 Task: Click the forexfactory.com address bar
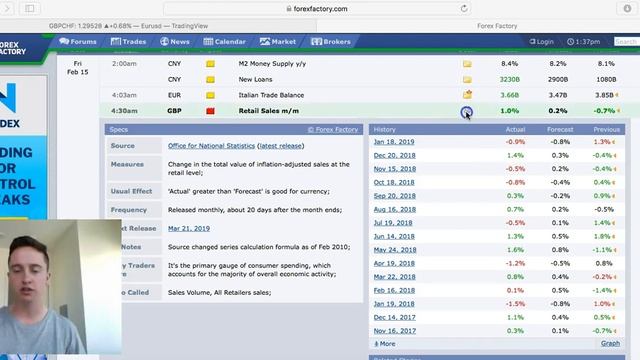pyautogui.click(x=317, y=9)
